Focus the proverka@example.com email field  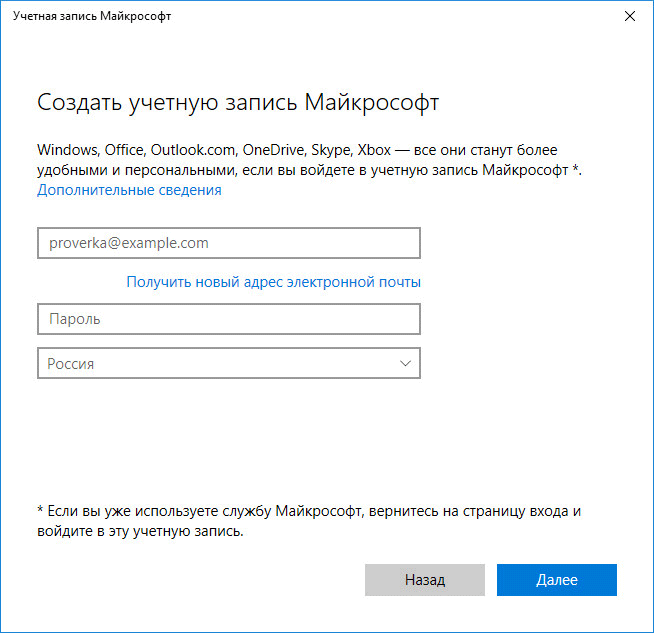click(229, 243)
